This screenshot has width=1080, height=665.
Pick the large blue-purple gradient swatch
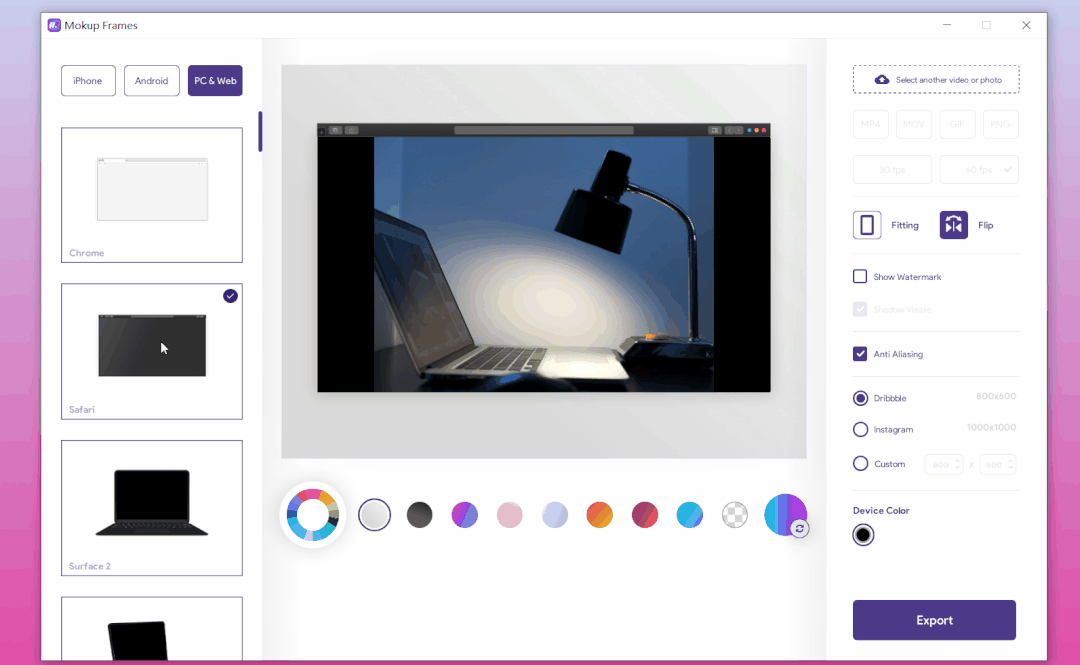tap(785, 514)
